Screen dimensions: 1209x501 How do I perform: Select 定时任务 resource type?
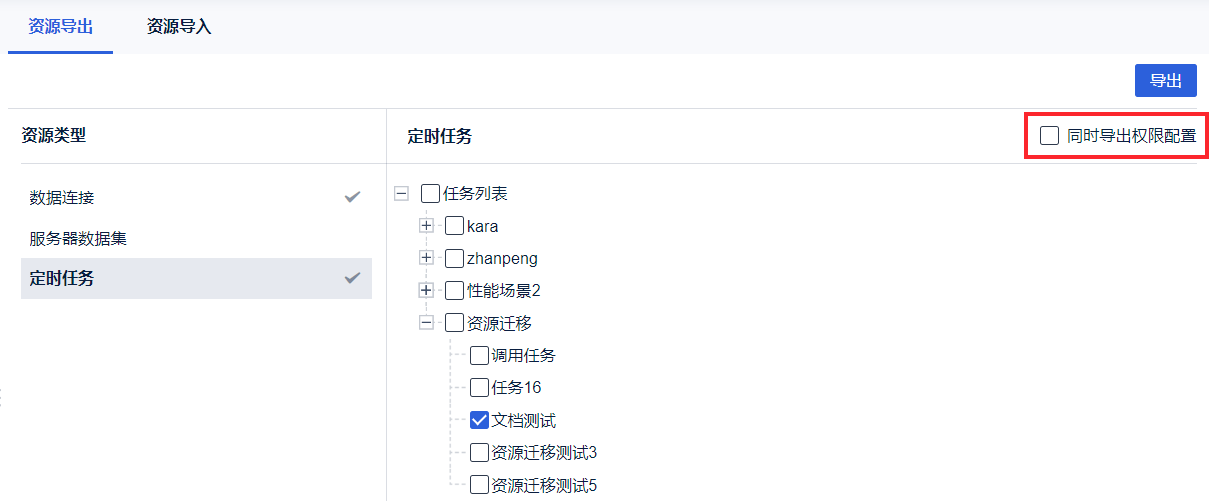coord(62,278)
